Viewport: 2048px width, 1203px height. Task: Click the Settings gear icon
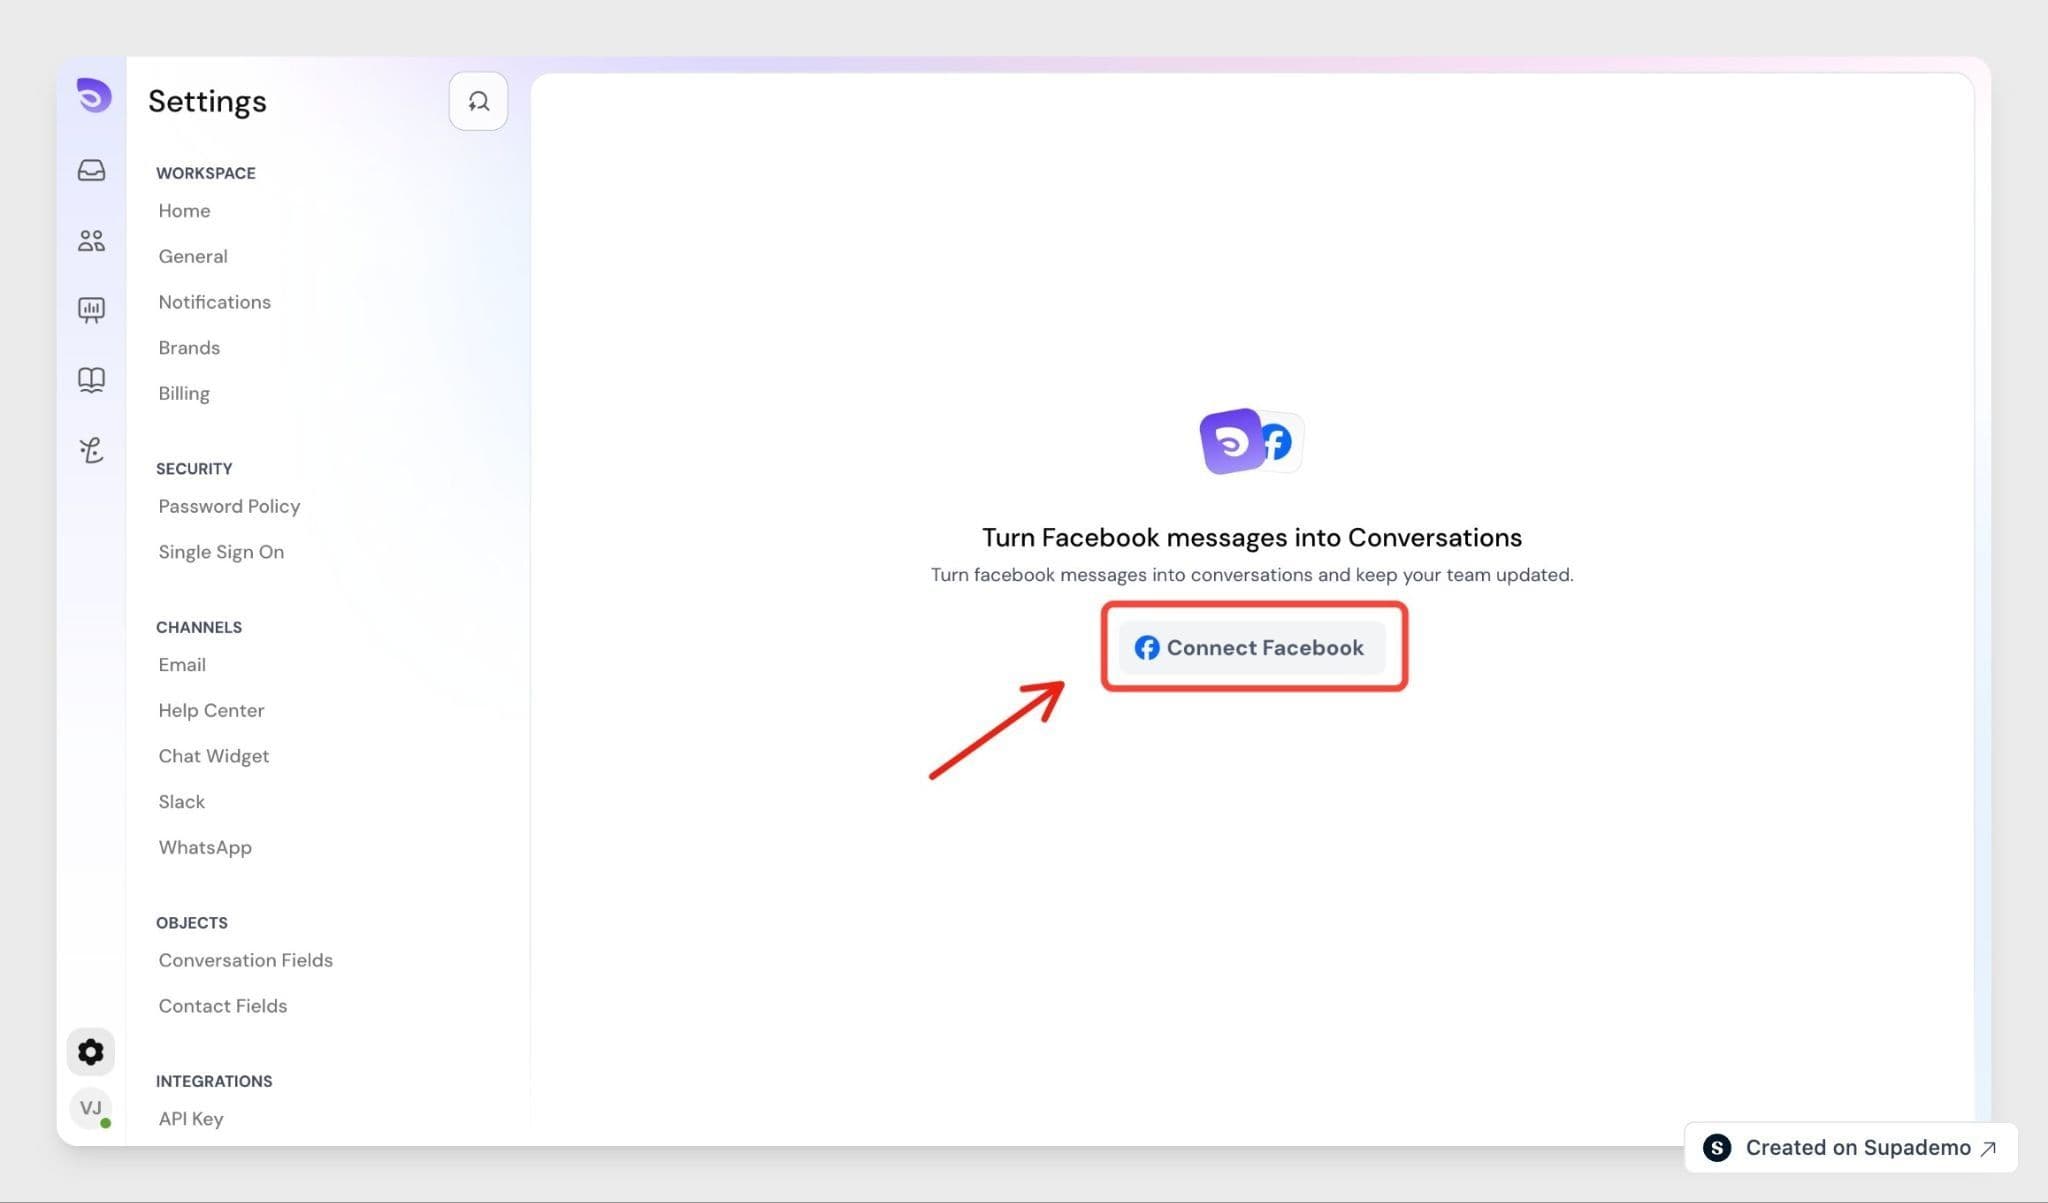tap(91, 1052)
